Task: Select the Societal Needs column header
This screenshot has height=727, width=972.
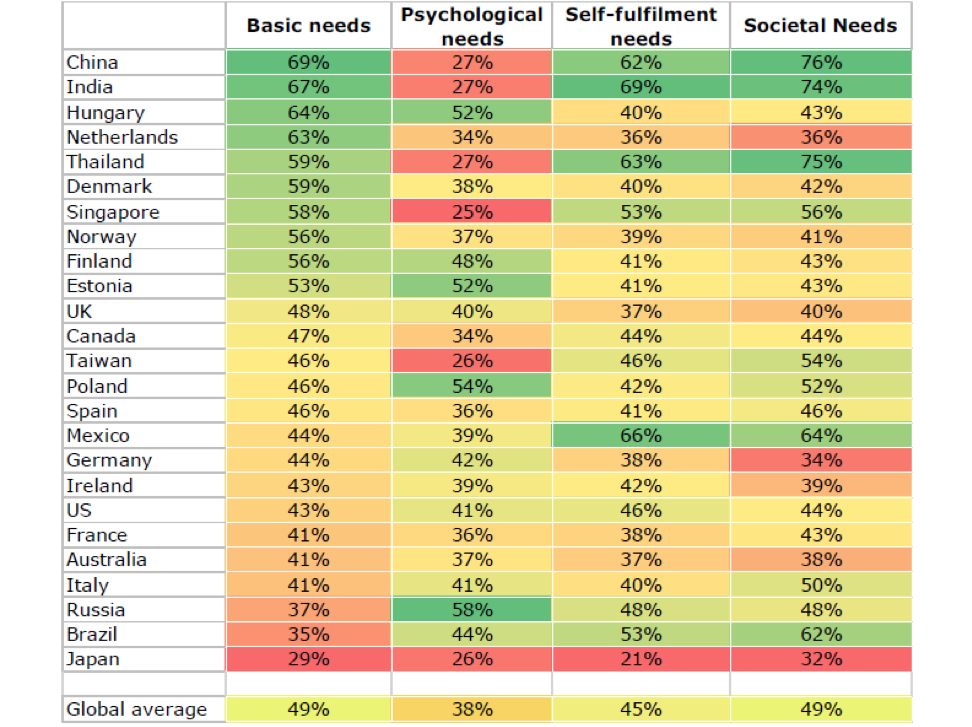Action: point(820,26)
